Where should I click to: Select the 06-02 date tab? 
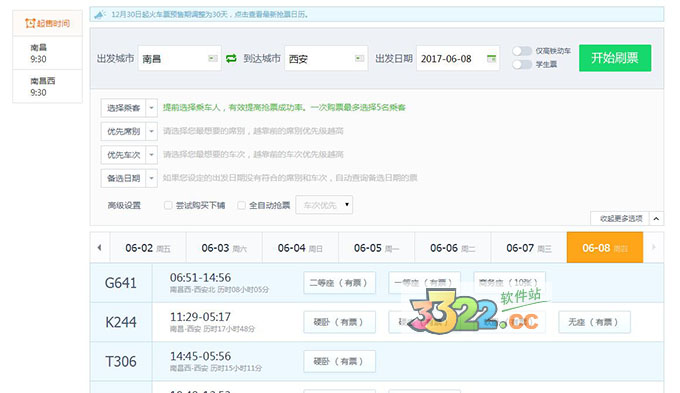coord(148,248)
